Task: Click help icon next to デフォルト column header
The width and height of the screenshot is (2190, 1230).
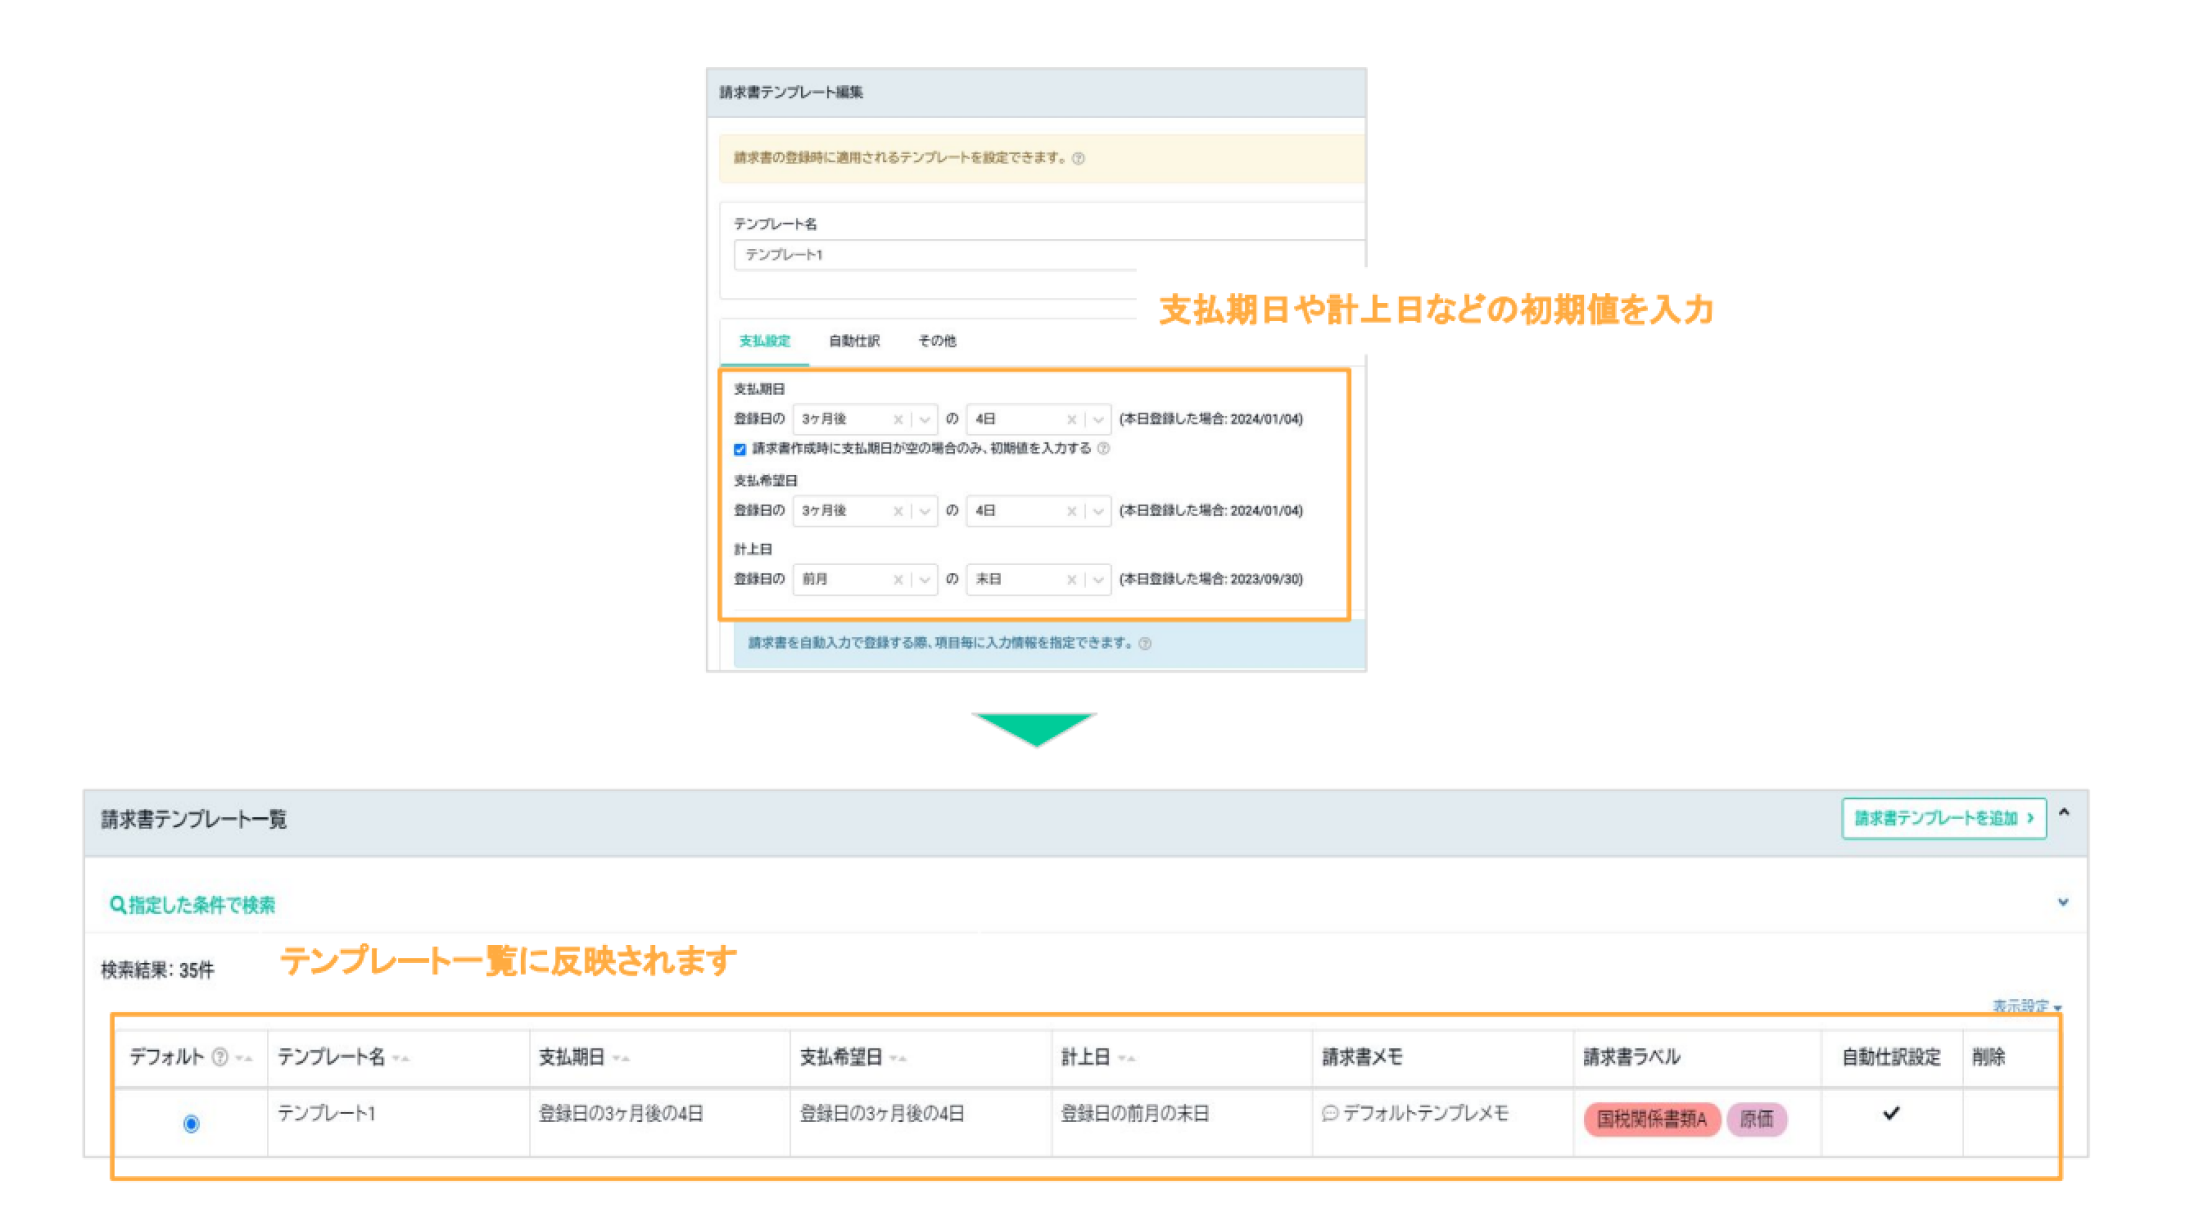Action: [220, 1057]
